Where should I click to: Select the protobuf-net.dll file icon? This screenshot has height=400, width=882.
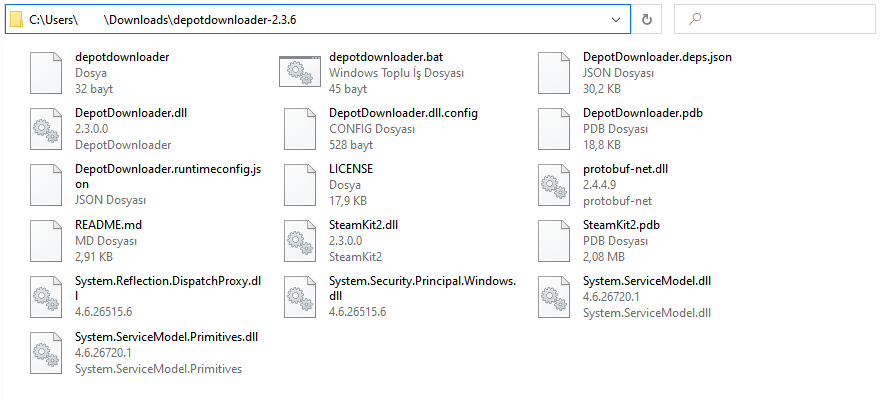click(554, 184)
